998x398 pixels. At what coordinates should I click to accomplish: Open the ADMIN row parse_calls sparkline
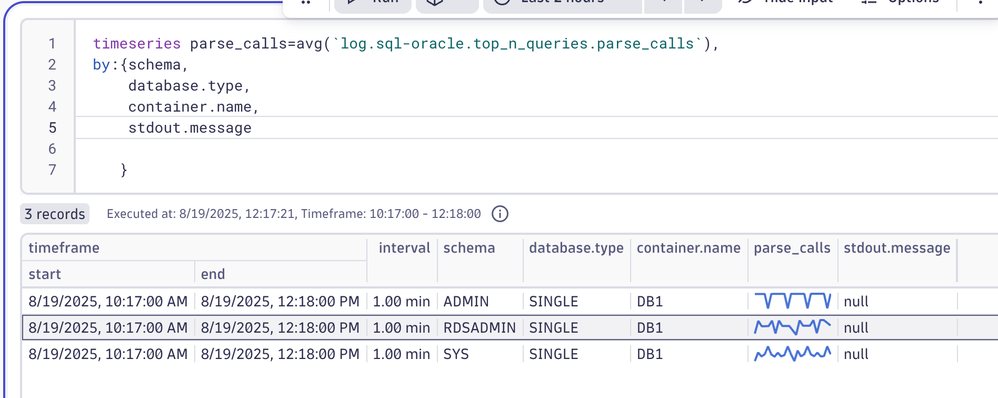click(792, 300)
